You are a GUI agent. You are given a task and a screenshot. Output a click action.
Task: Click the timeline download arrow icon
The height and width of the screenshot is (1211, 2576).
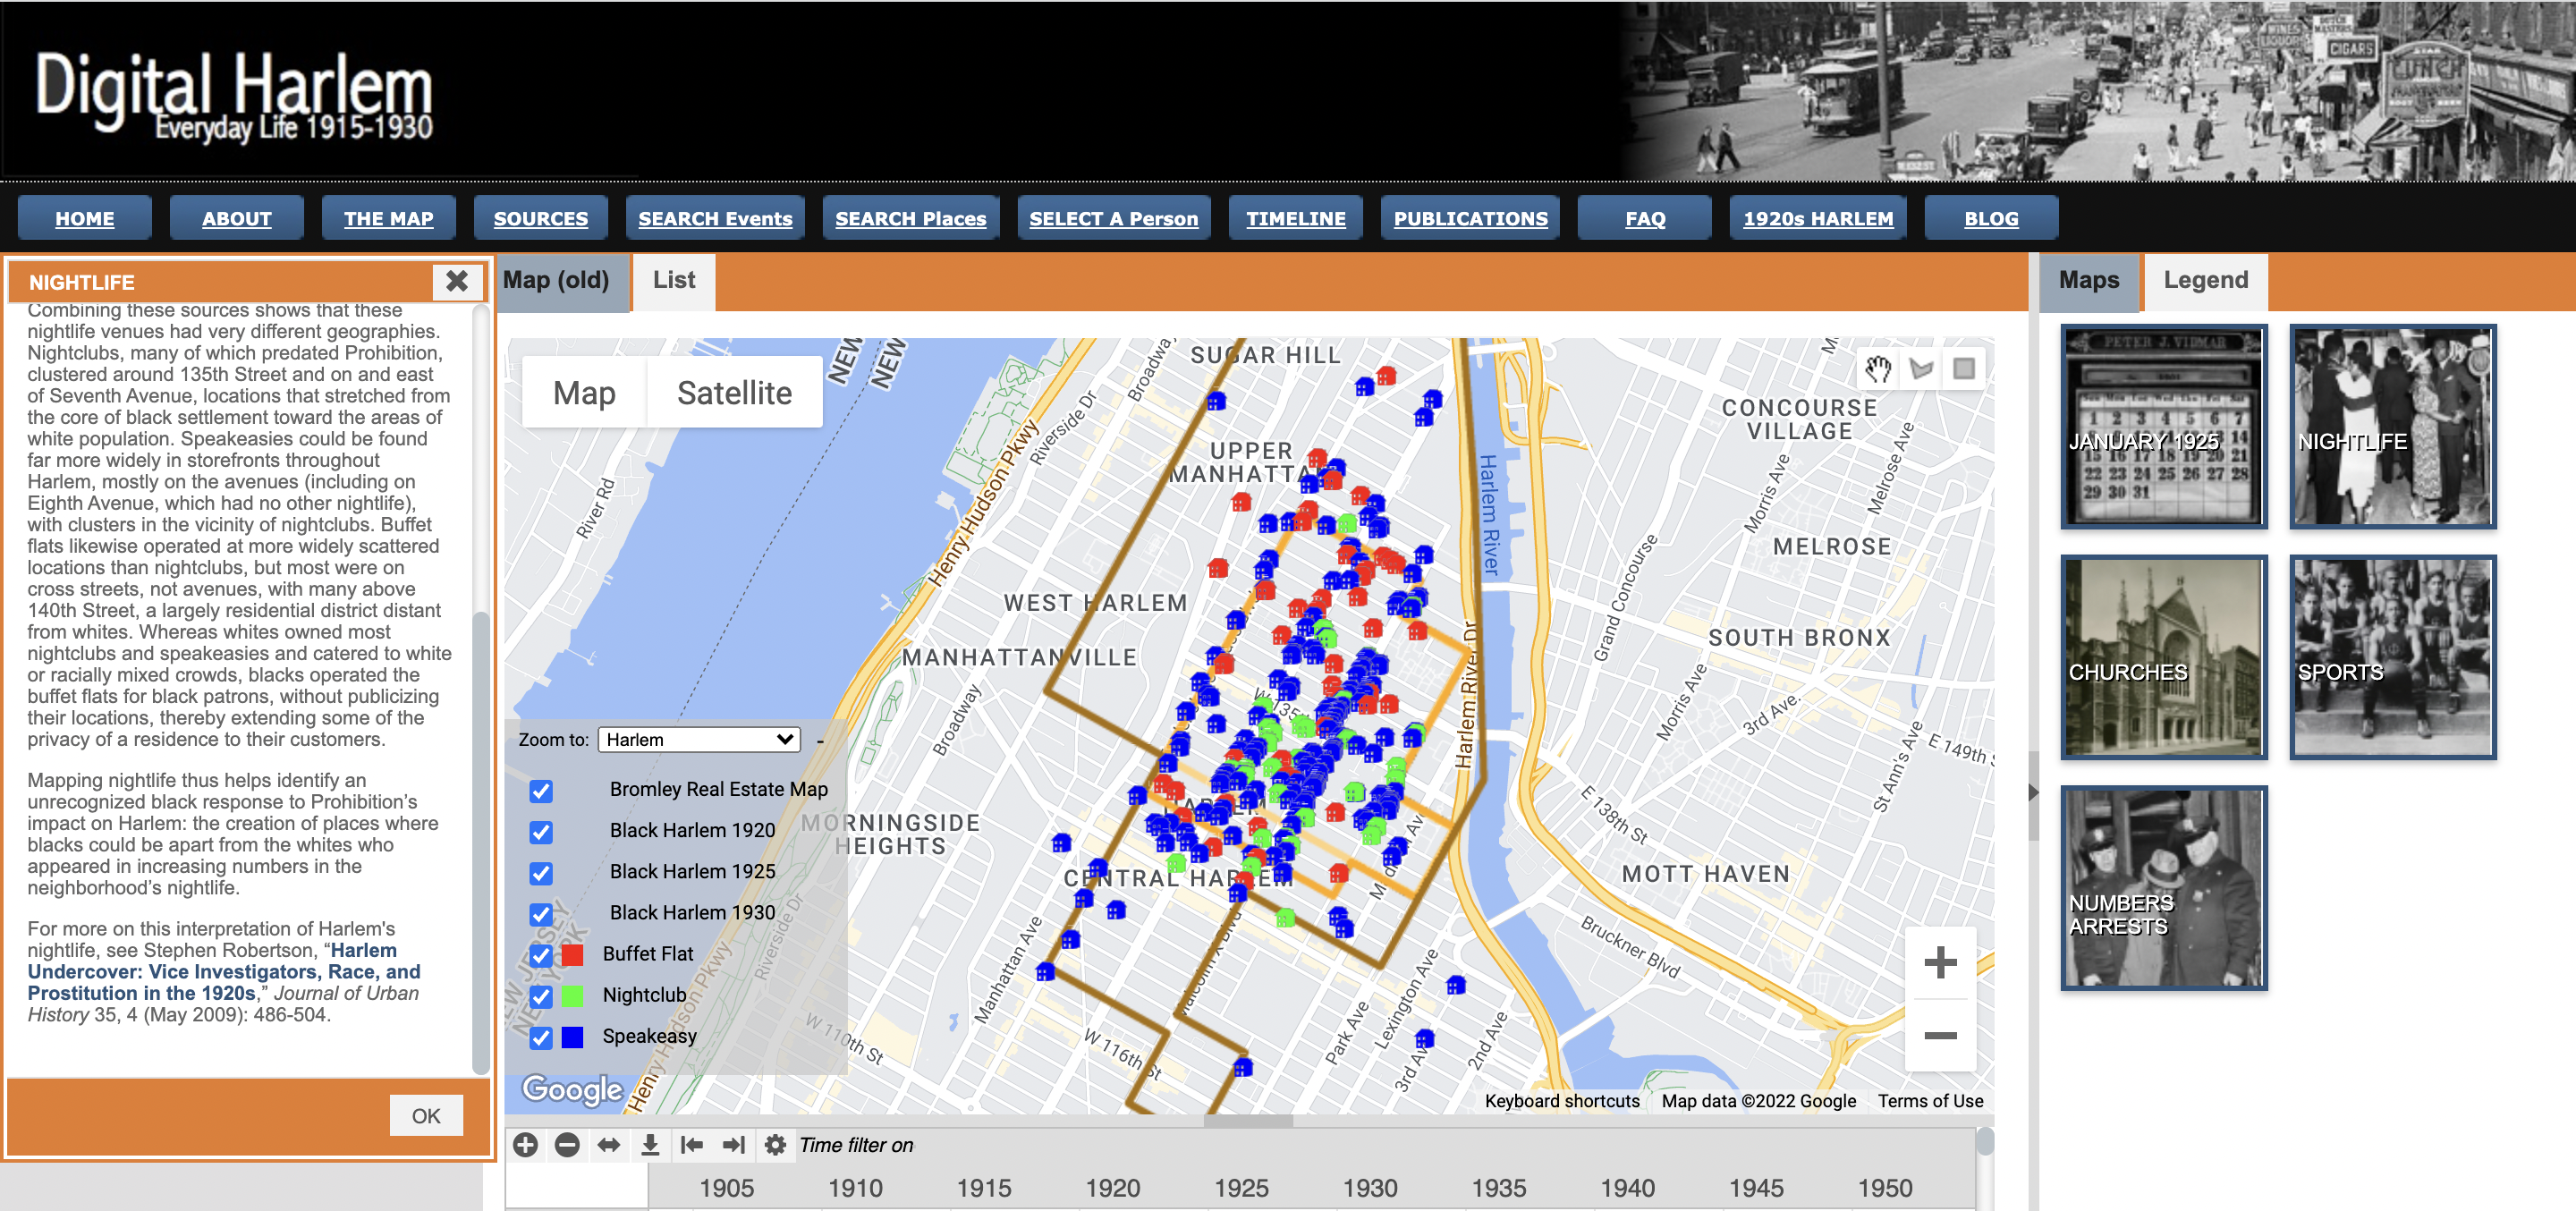650,1145
